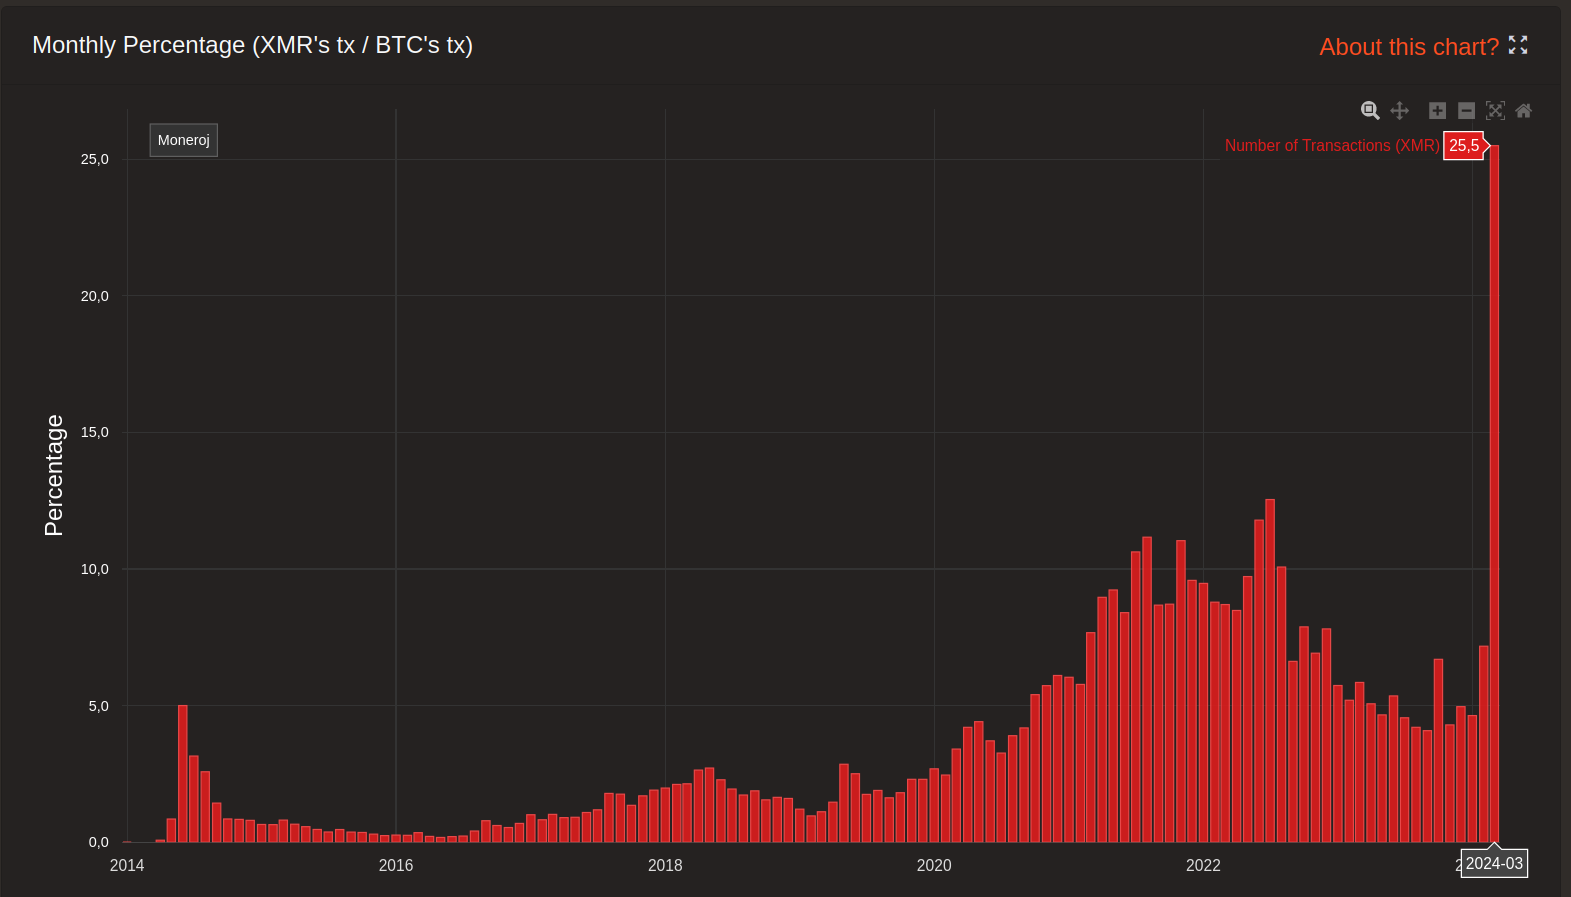Reset axes with the home icon

1524,111
